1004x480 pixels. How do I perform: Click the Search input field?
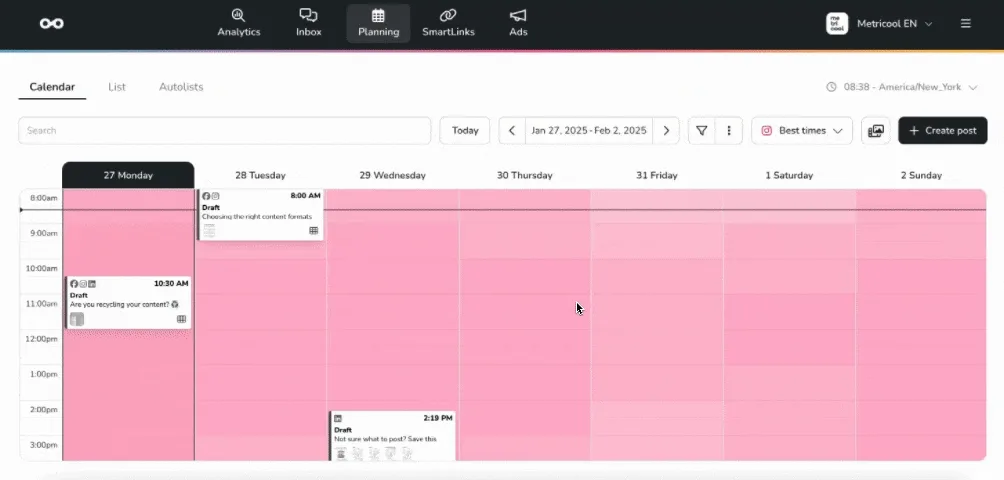(224, 131)
